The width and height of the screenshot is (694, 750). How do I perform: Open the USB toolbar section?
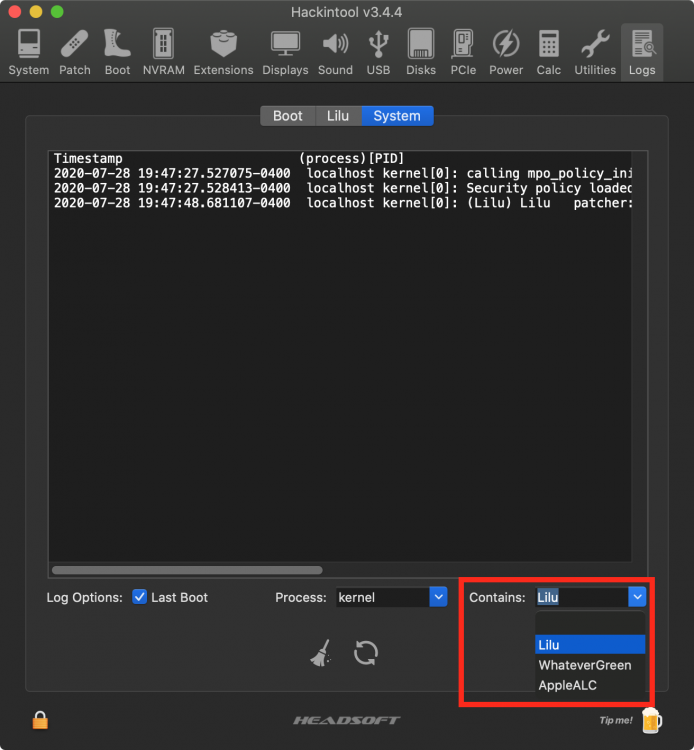[378, 52]
